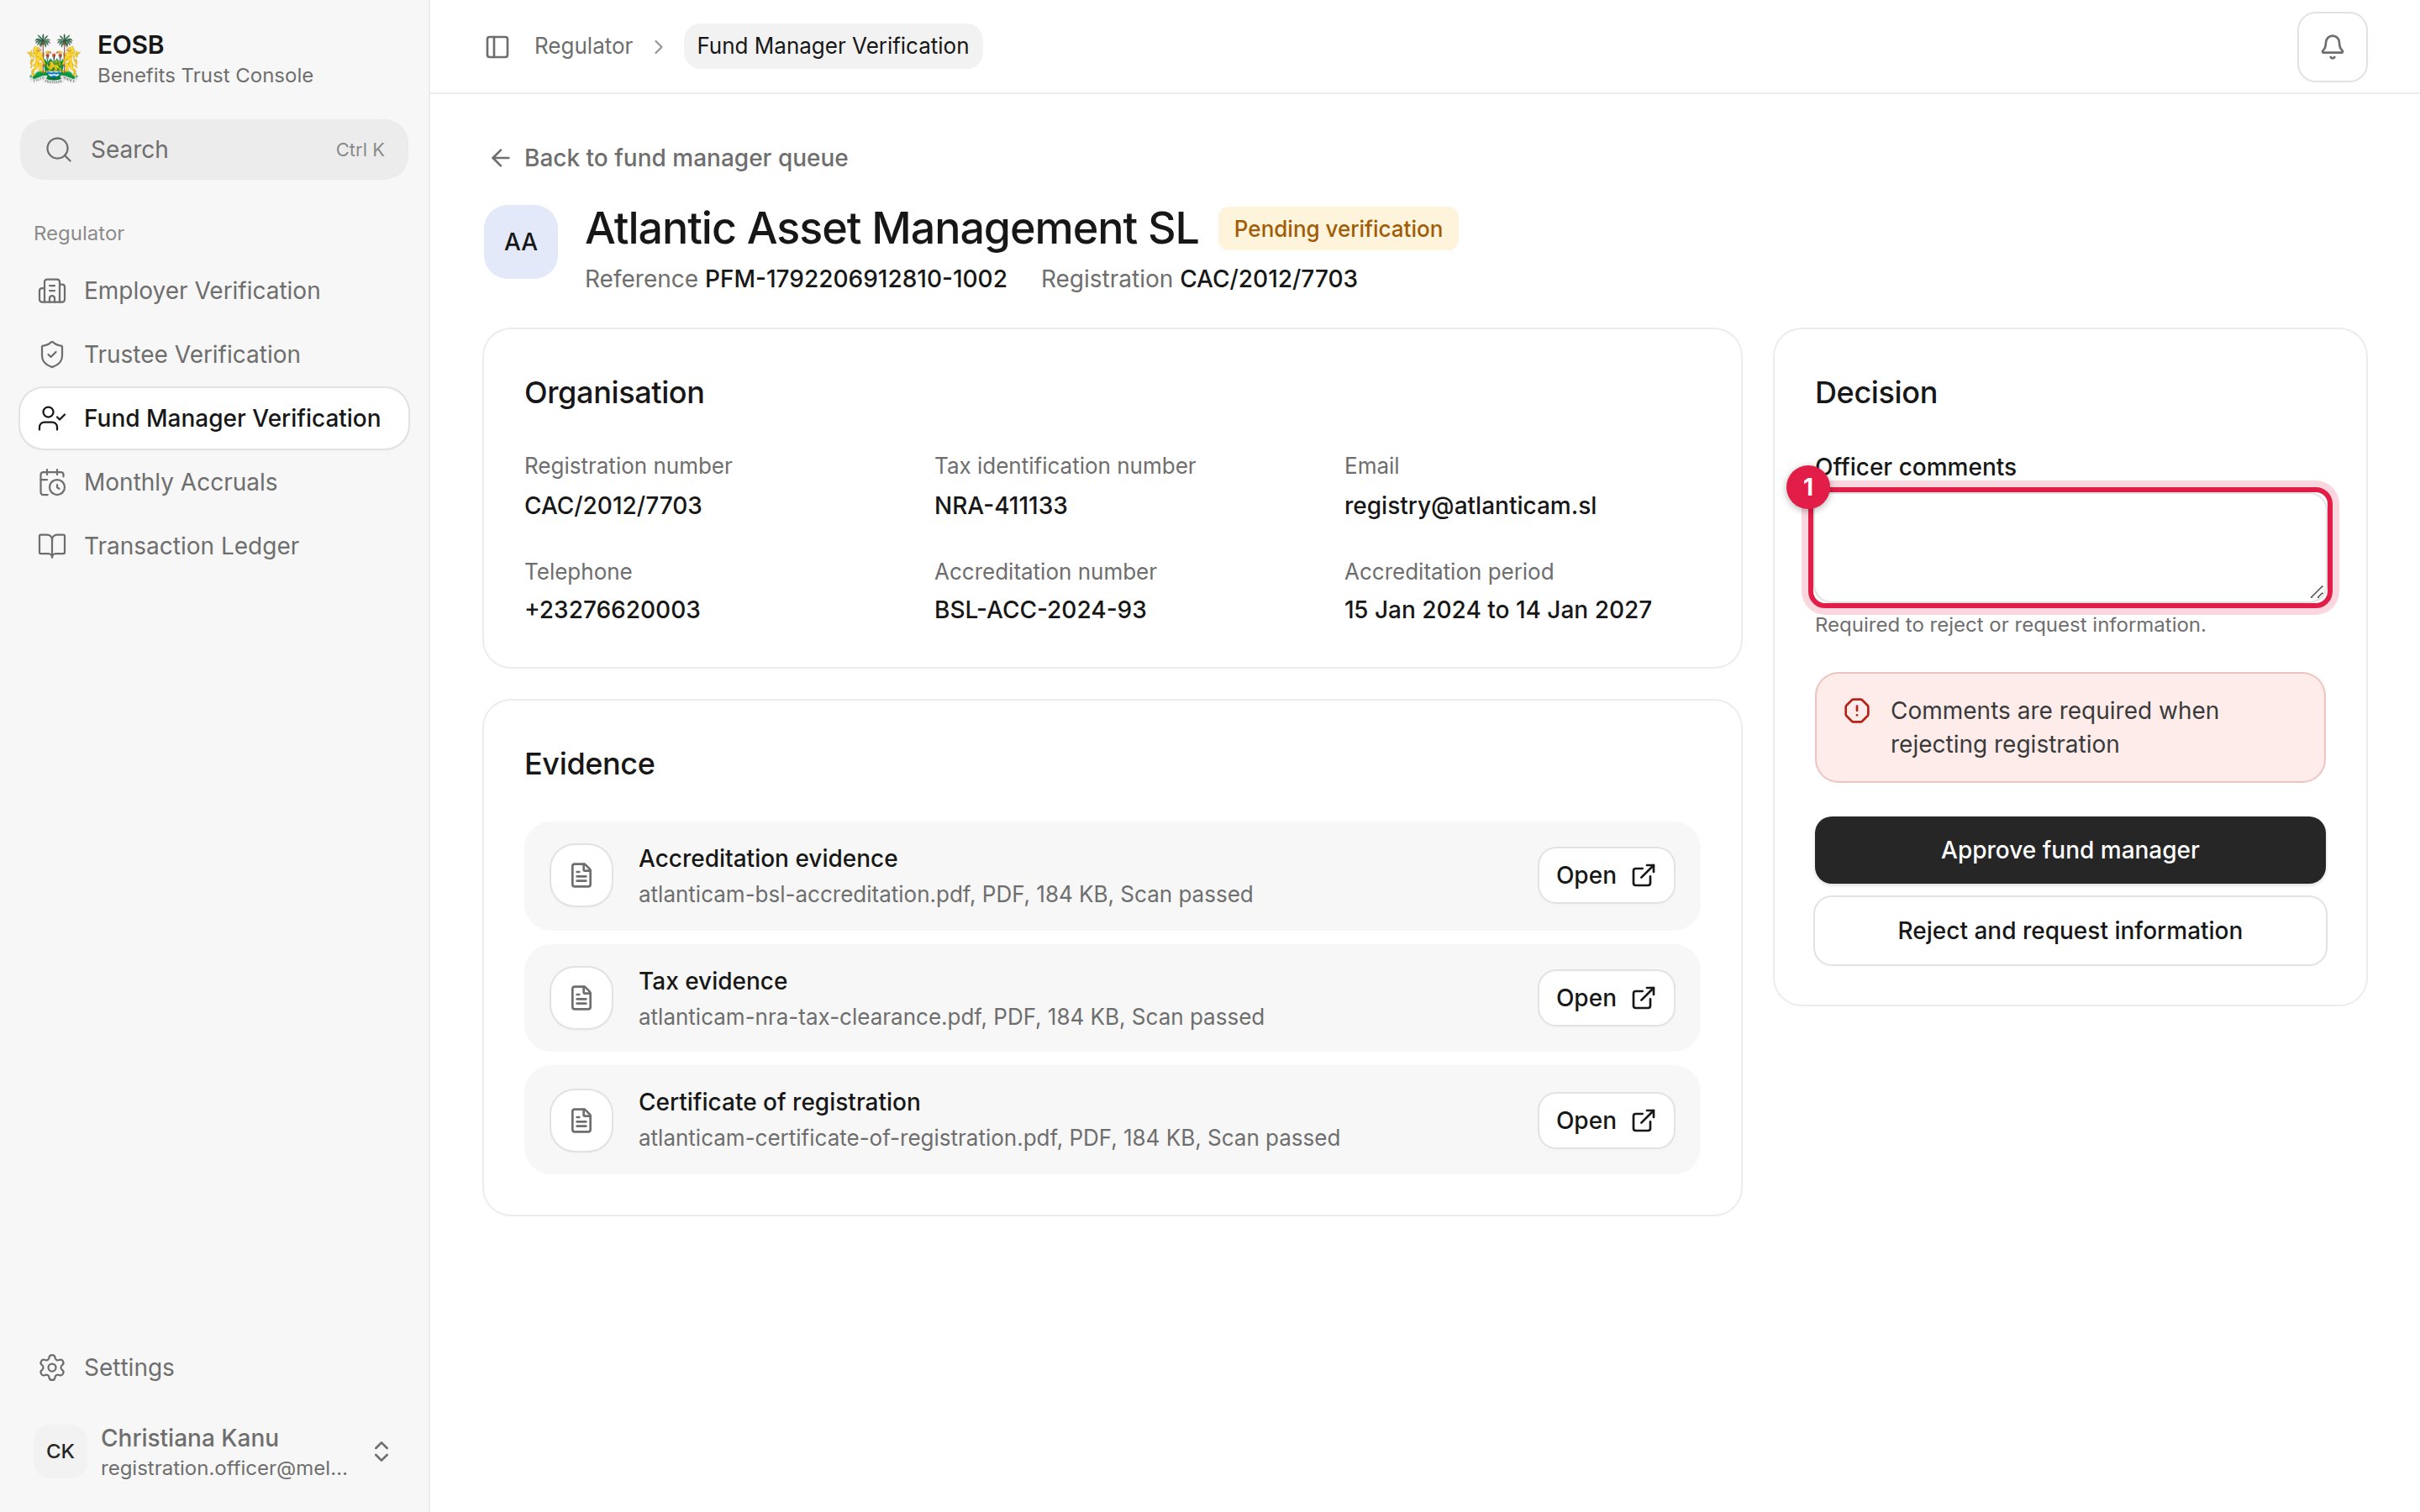Click the back arrow icon beside queue link

(x=500, y=158)
